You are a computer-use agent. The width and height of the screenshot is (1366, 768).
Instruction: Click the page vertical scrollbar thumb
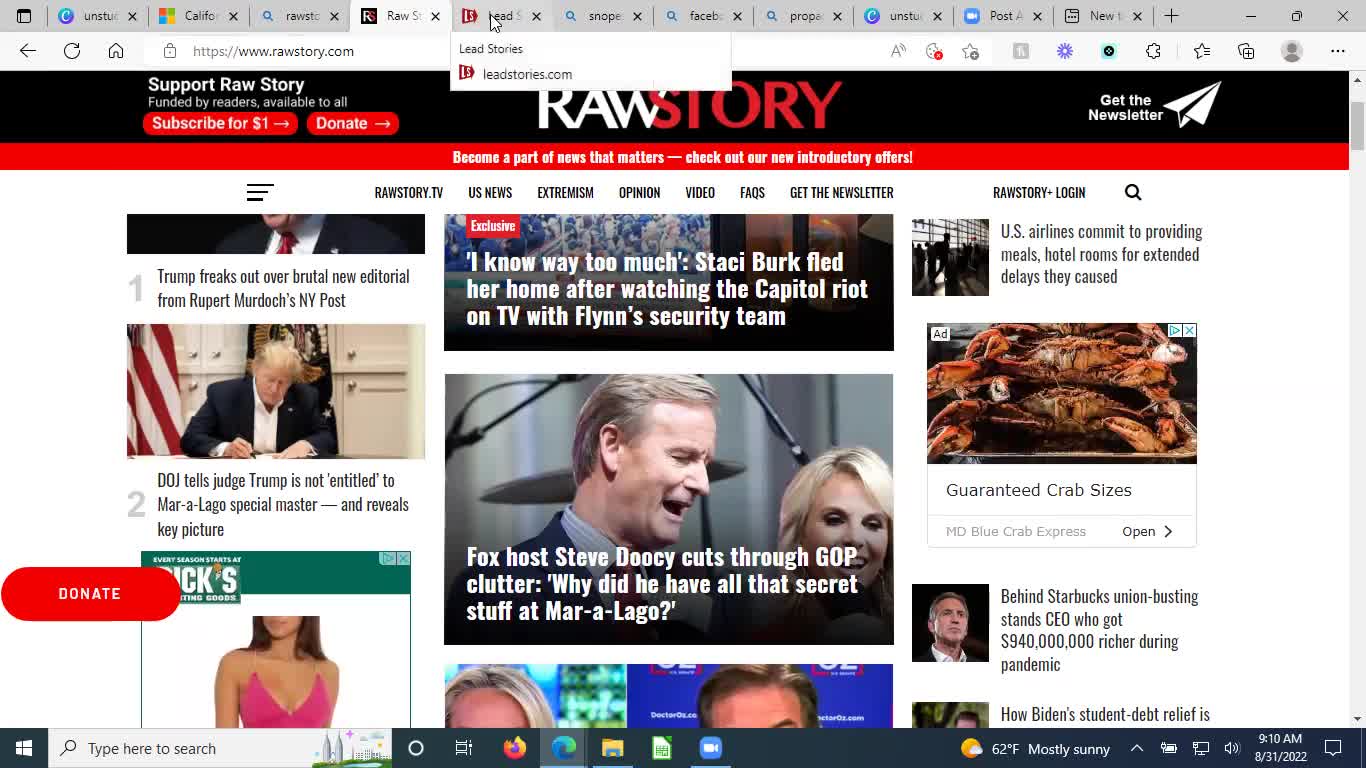point(1357,126)
